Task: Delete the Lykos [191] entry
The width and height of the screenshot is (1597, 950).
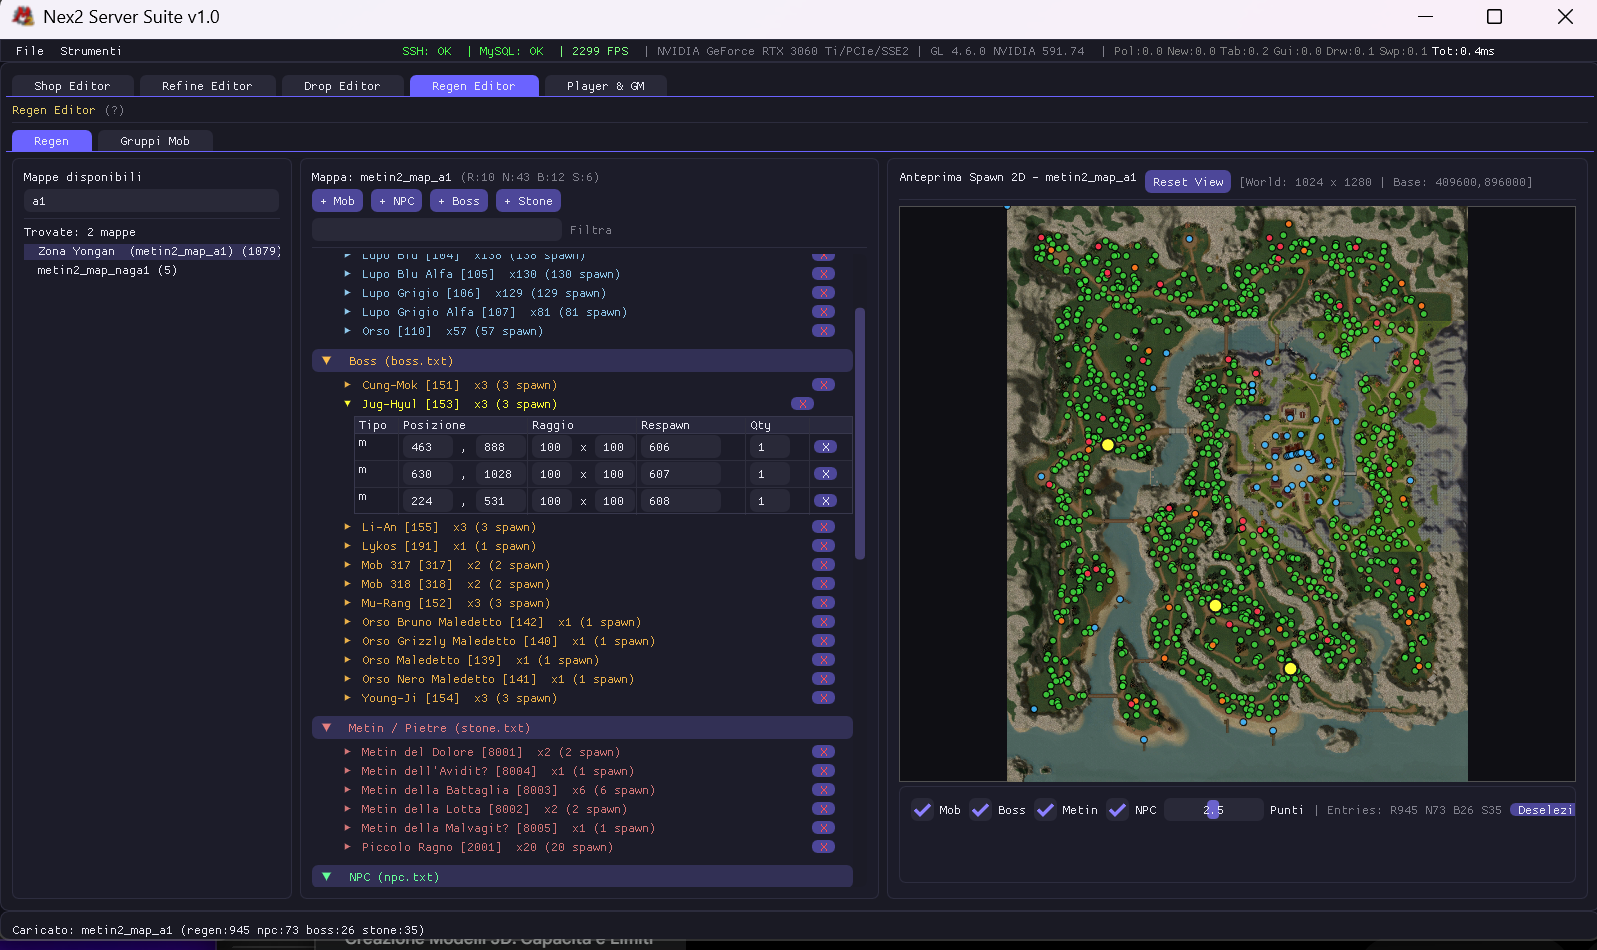Action: tap(823, 546)
